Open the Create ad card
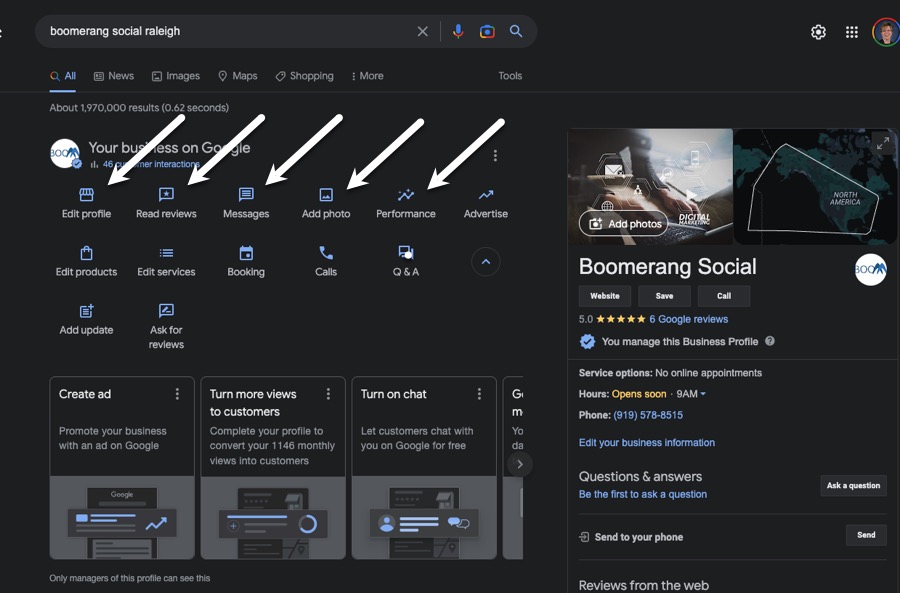This screenshot has width=900, height=593. point(122,468)
